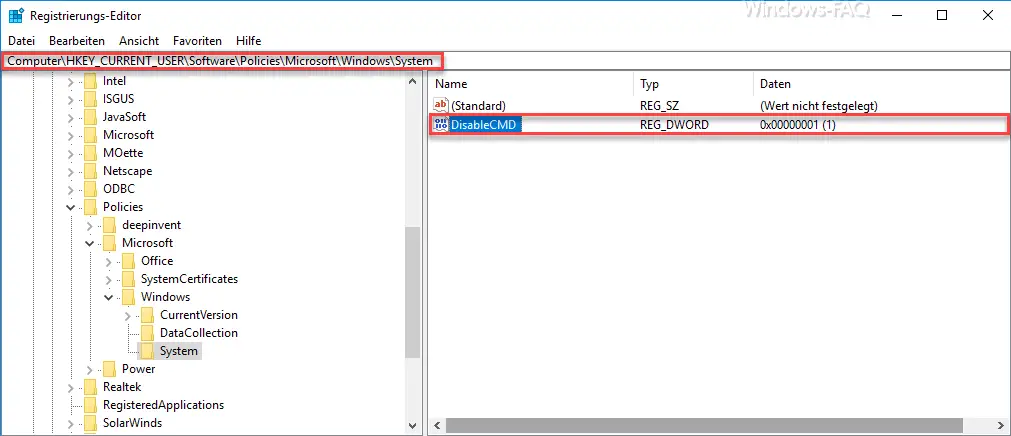The image size is (1011, 436).
Task: Select the Realtek folder icon
Action: tap(90, 388)
